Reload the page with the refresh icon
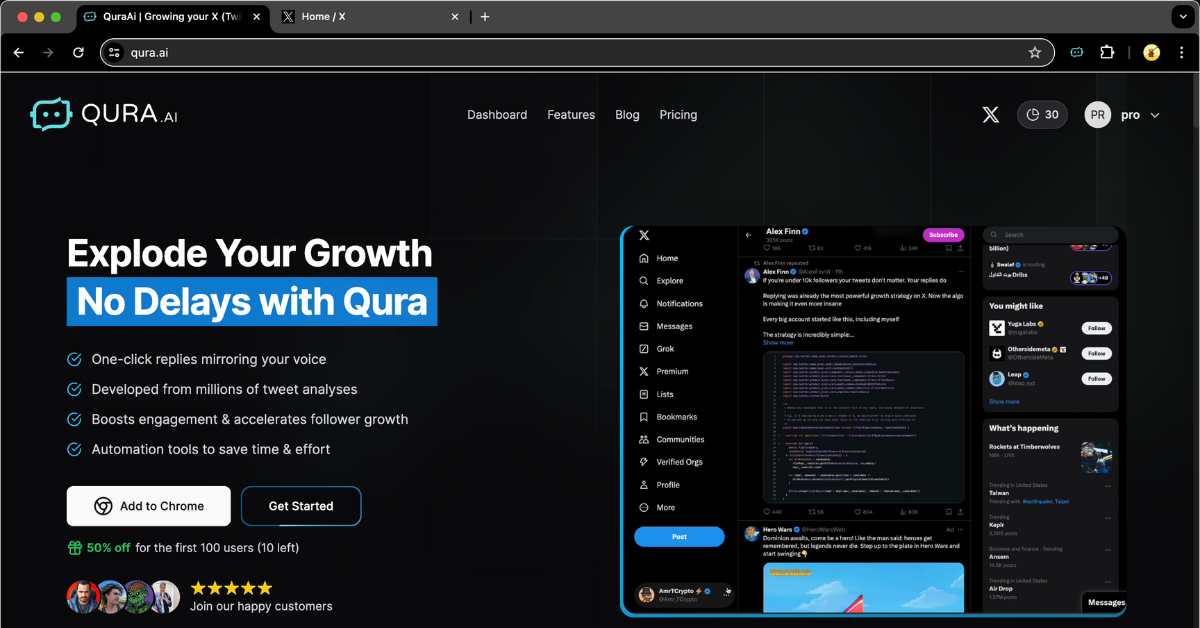The image size is (1200, 628). pos(78,52)
